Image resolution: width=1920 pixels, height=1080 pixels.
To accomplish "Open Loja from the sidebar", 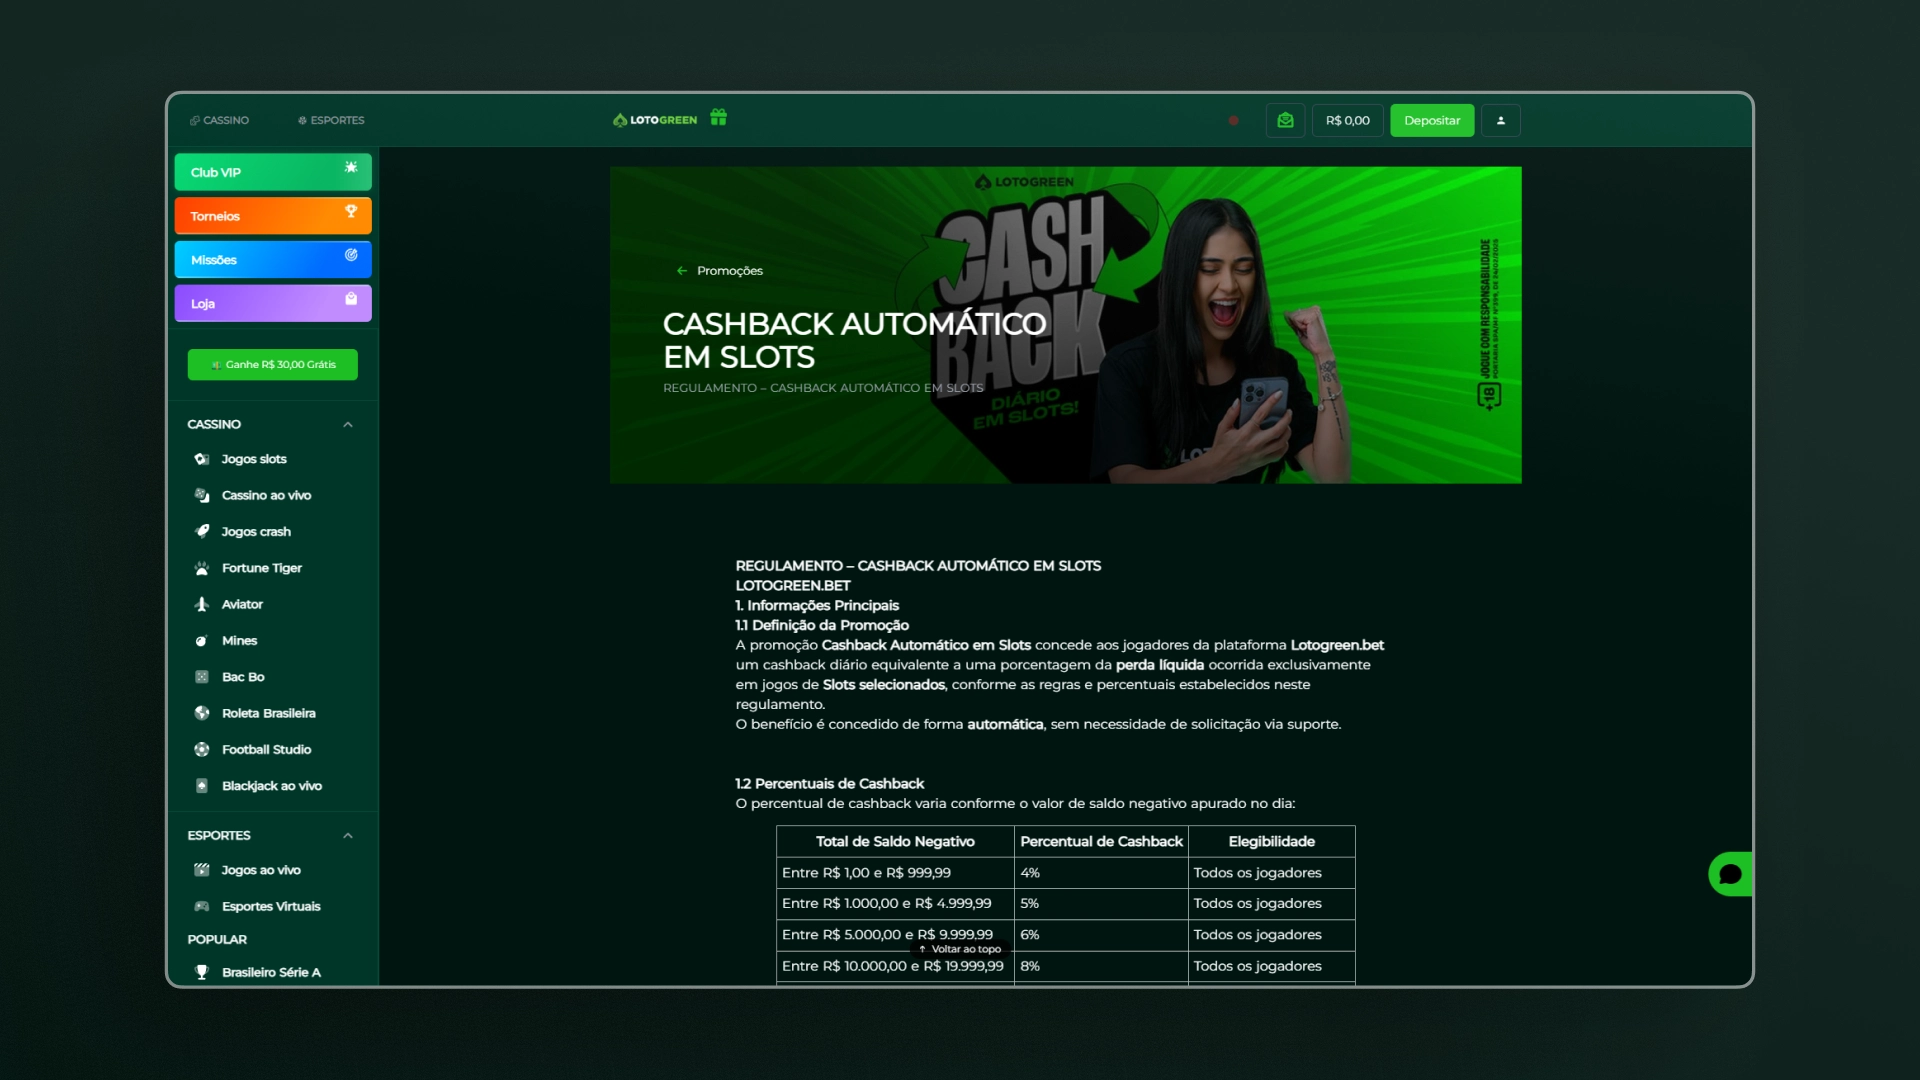I will [x=273, y=303].
